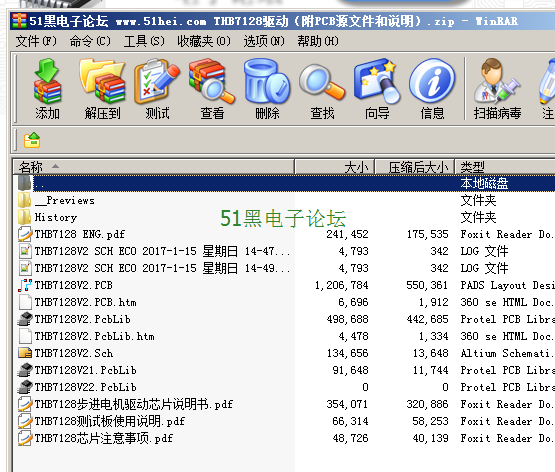555x472 pixels.
Task: Click the PADS Layout type cell
Action: click(x=507, y=285)
